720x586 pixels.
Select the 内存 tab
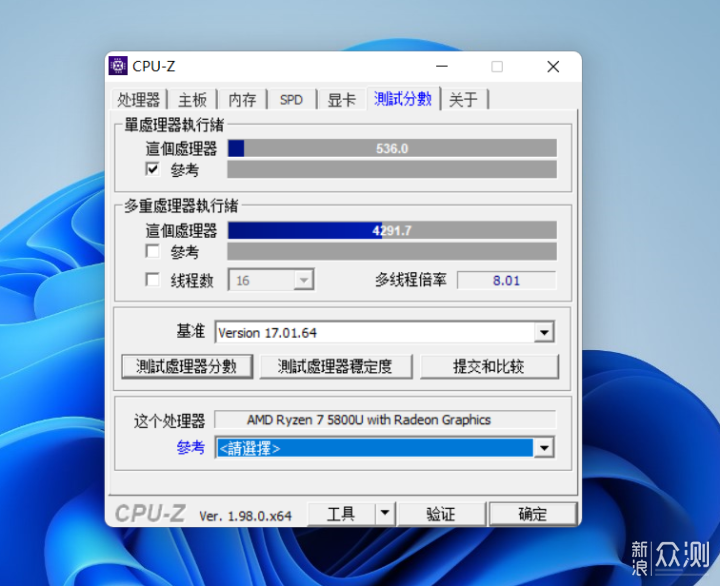pos(242,100)
